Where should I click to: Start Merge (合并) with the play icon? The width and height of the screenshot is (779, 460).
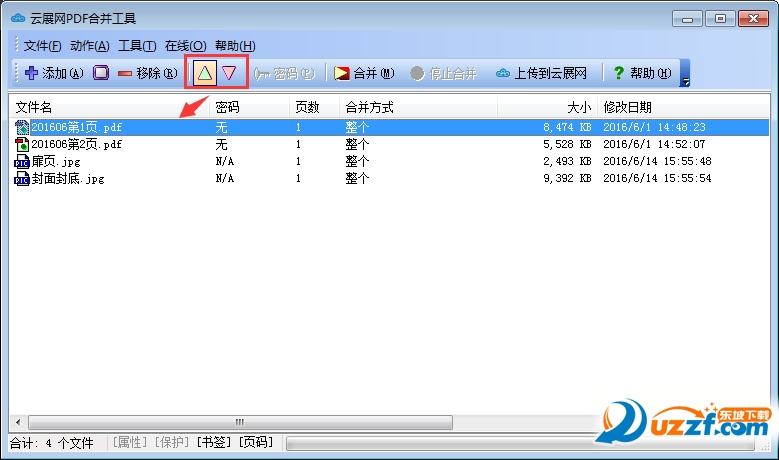click(x=341, y=74)
